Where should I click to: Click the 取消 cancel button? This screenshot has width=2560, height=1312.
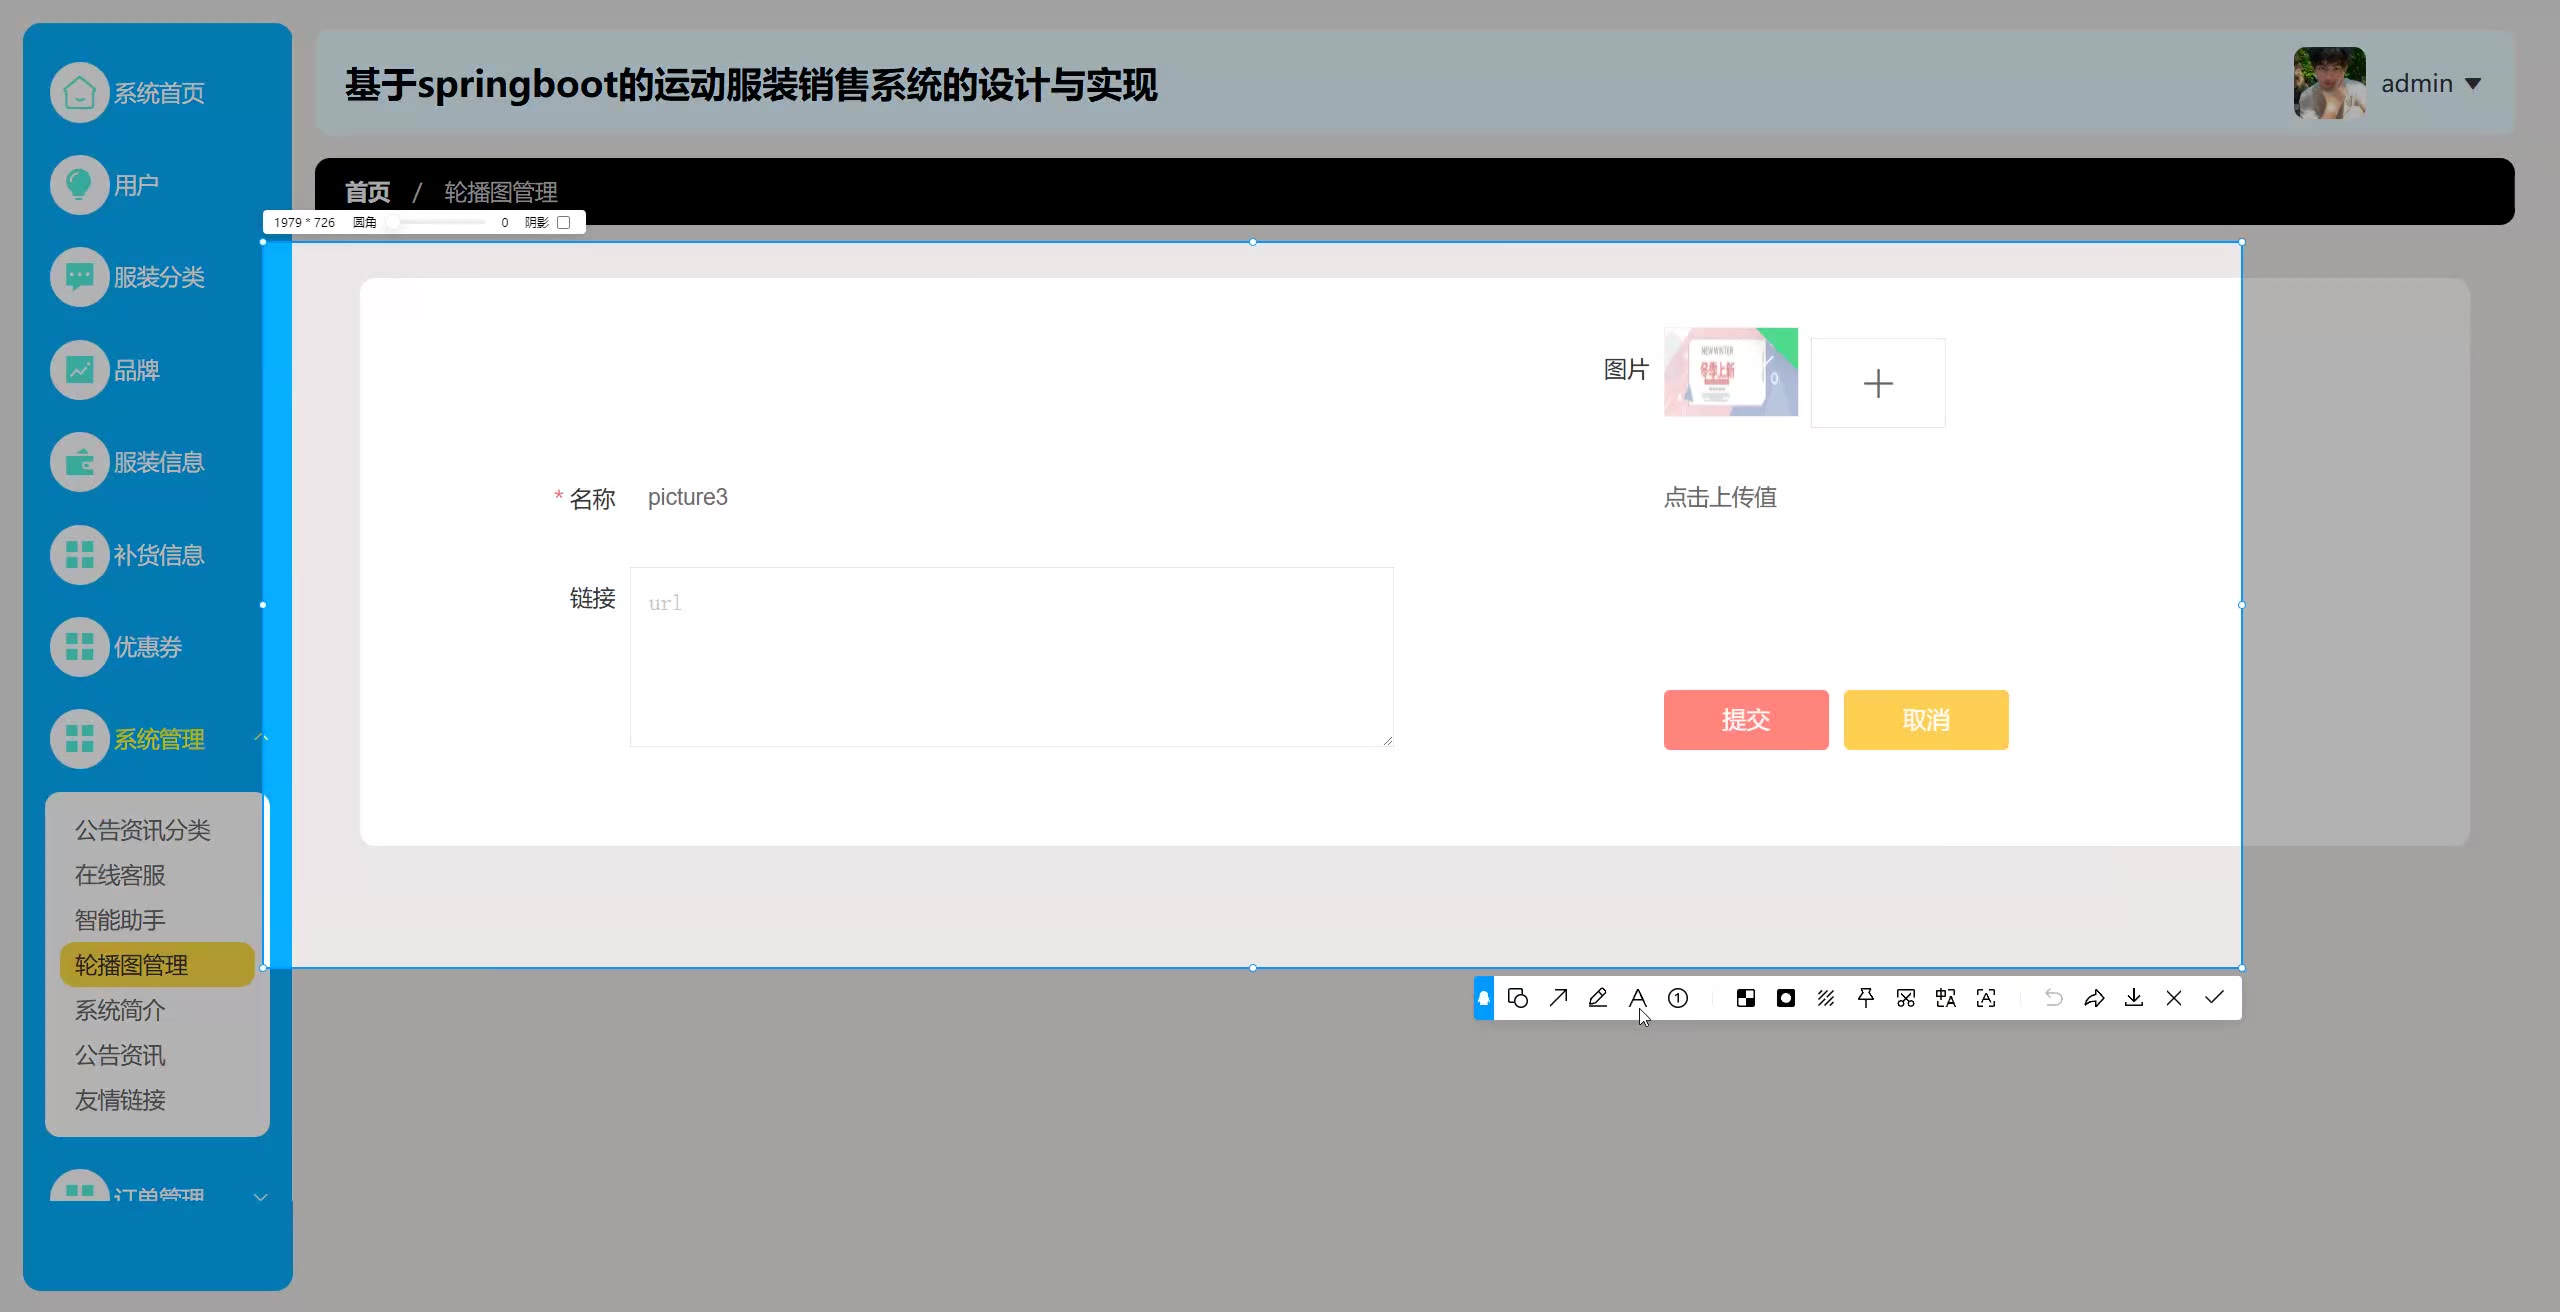coord(1926,720)
